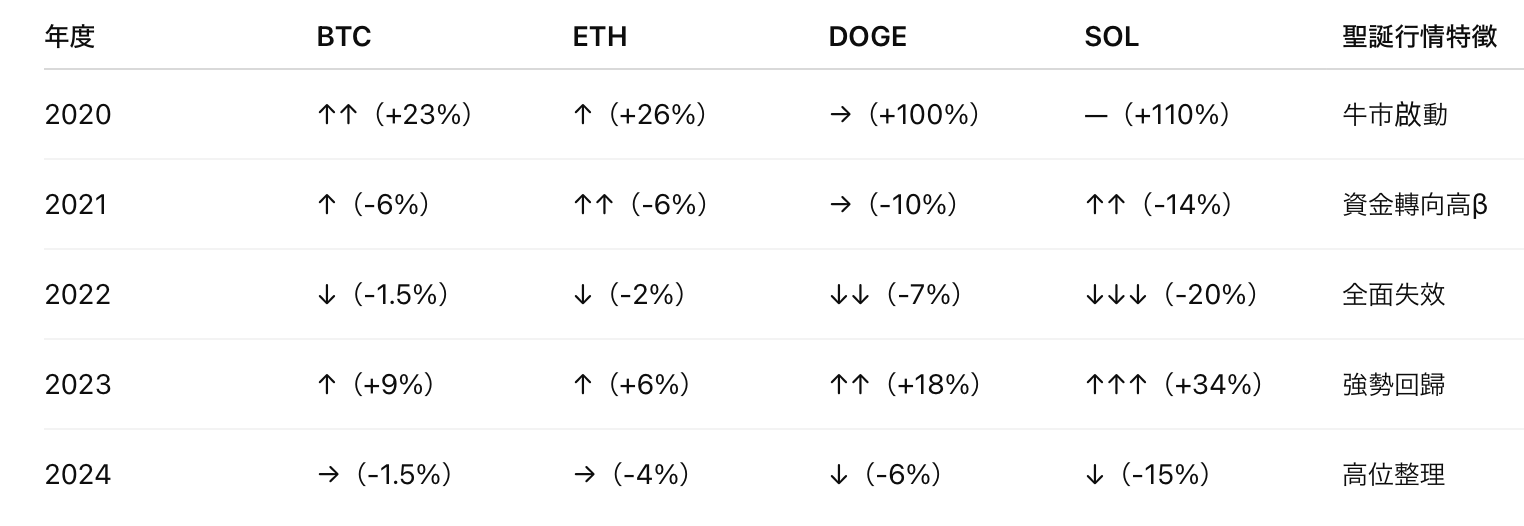This screenshot has width=1524, height=526.
Task: Click the 年度 column header
Action: pyautogui.click(x=70, y=37)
